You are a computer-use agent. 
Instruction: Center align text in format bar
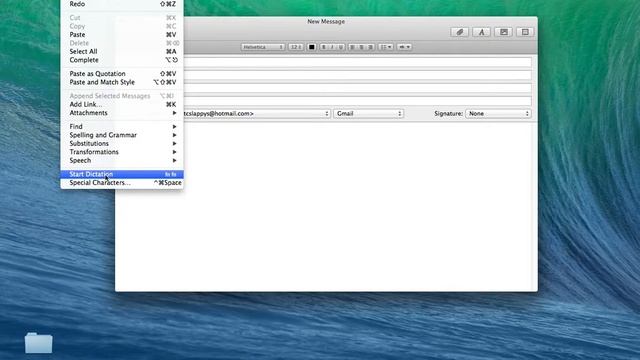362,47
